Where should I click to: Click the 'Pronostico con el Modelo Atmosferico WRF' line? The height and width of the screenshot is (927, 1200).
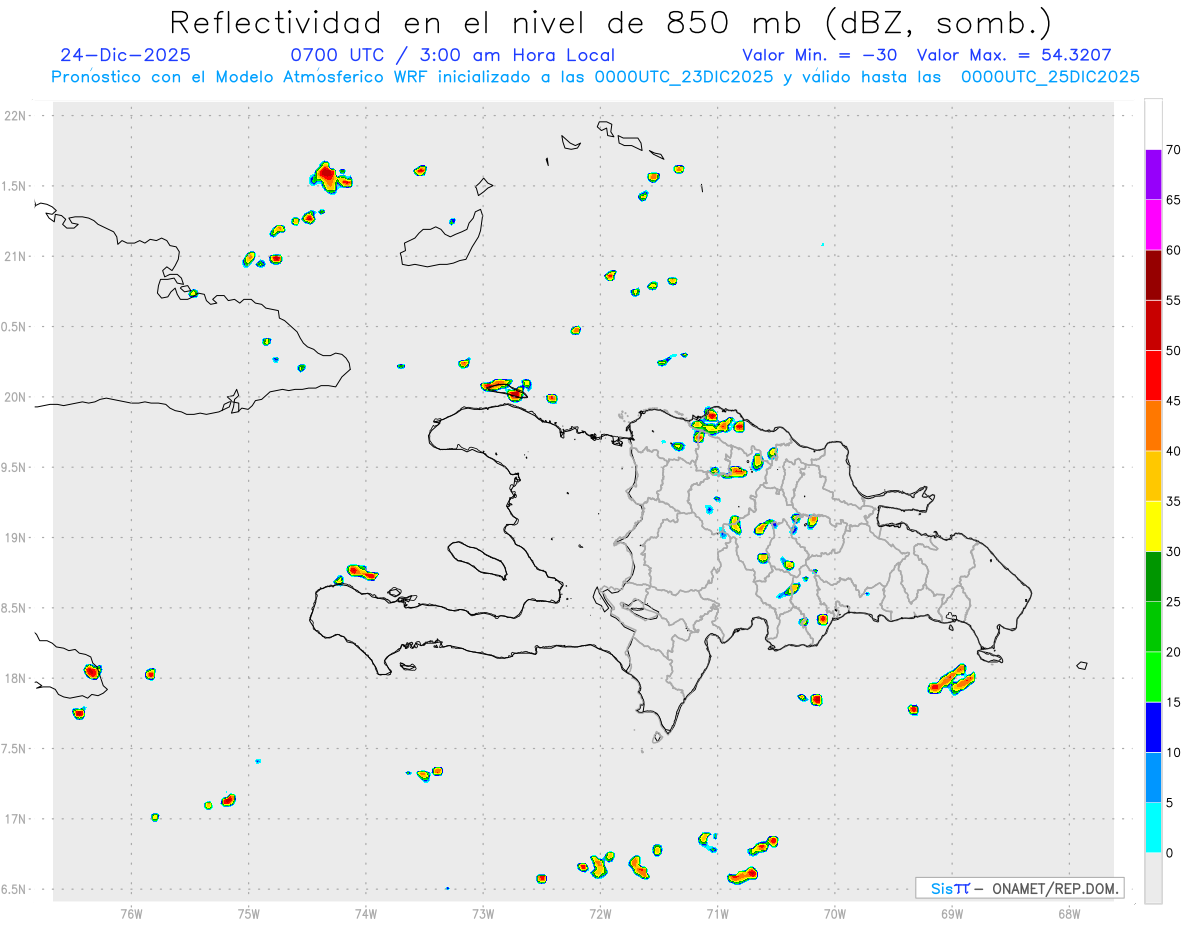595,77
